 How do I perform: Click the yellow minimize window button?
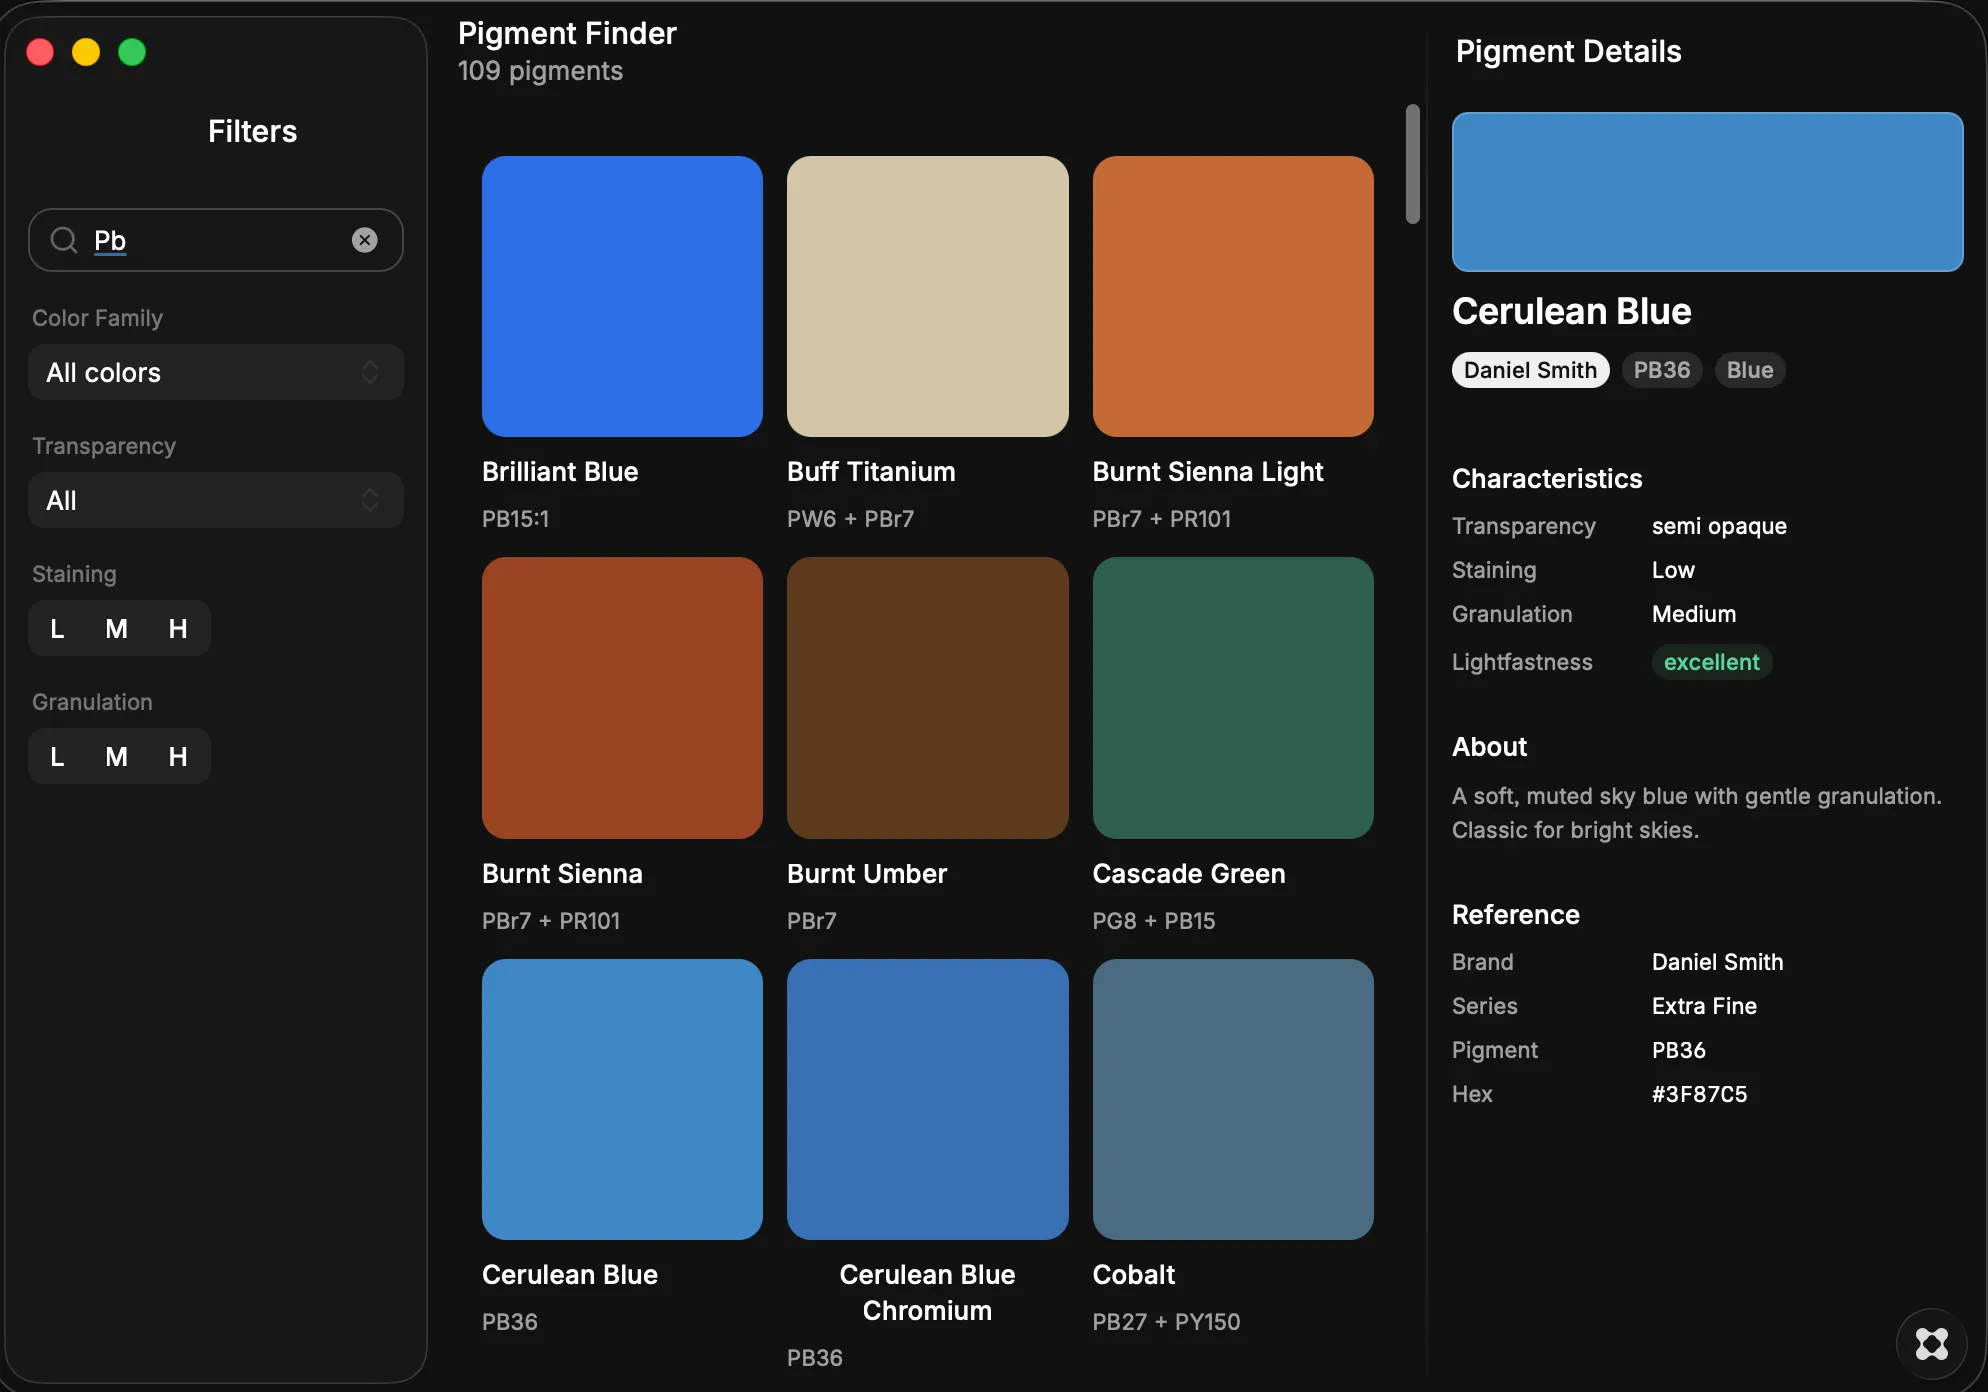86,52
